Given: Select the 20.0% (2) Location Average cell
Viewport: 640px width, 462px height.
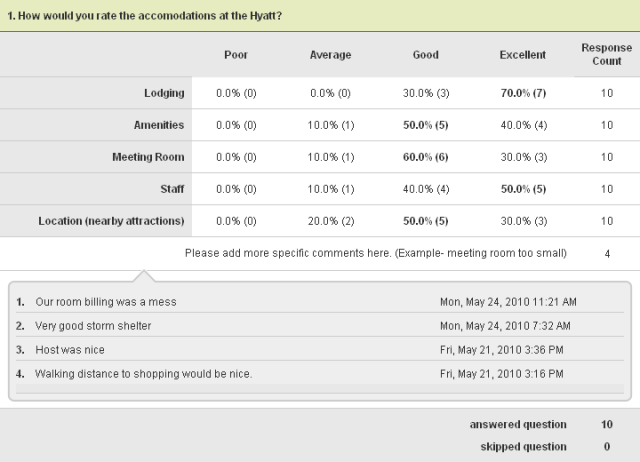Looking at the screenshot, I should point(330,221).
